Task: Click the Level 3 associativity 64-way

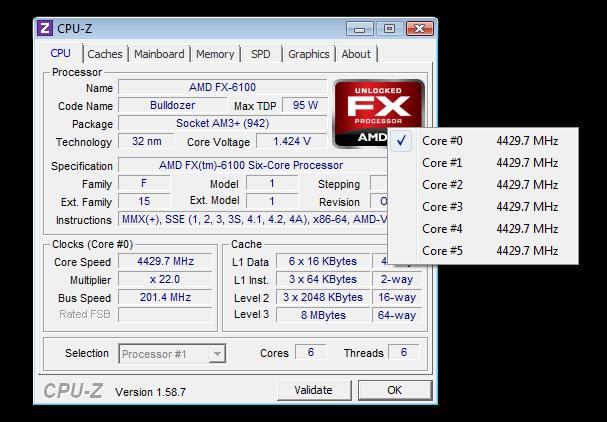Action: 397,315
